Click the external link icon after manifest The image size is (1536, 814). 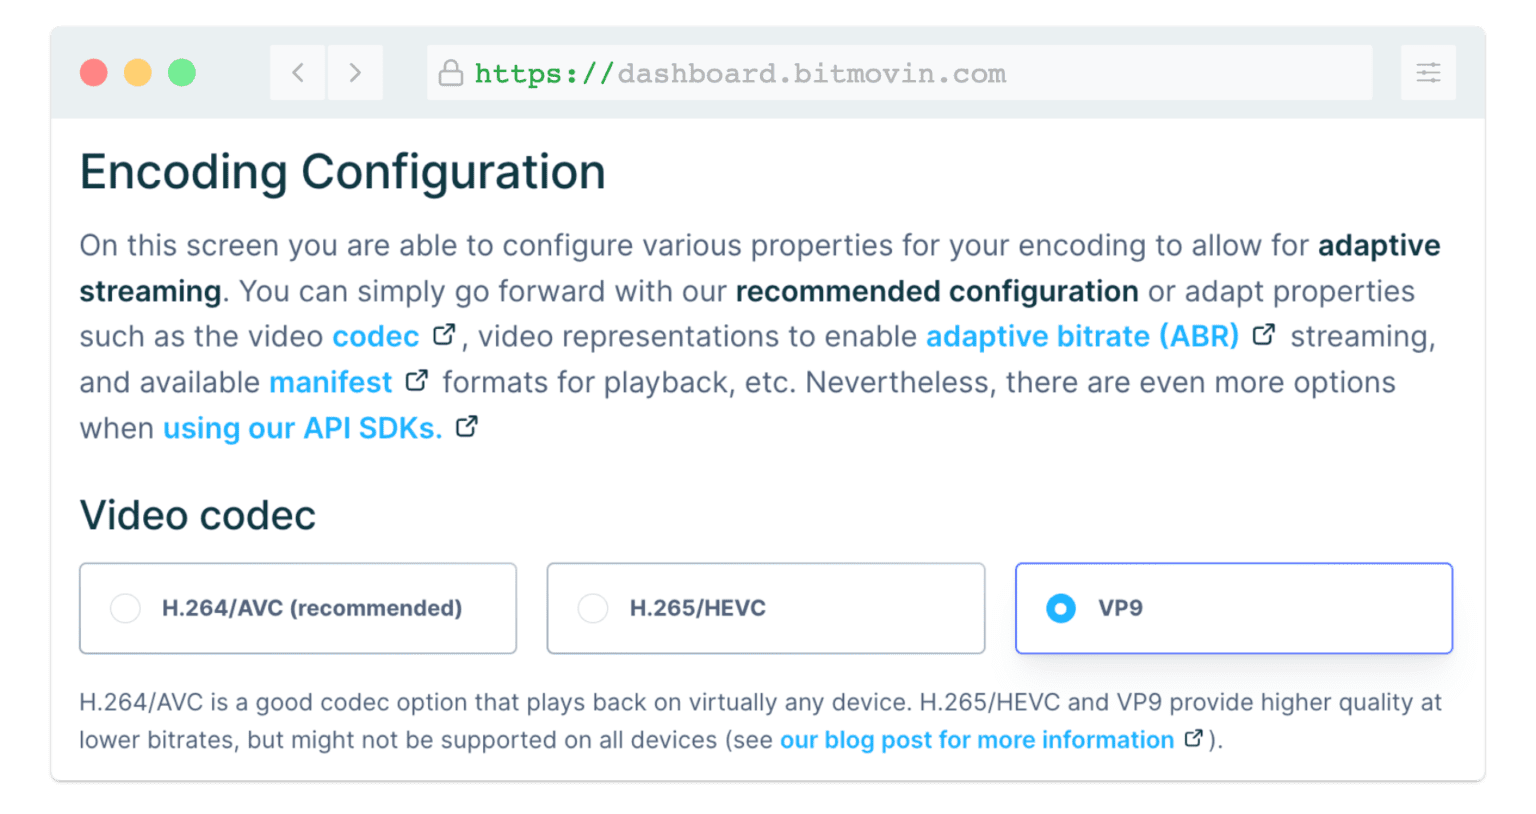point(418,378)
